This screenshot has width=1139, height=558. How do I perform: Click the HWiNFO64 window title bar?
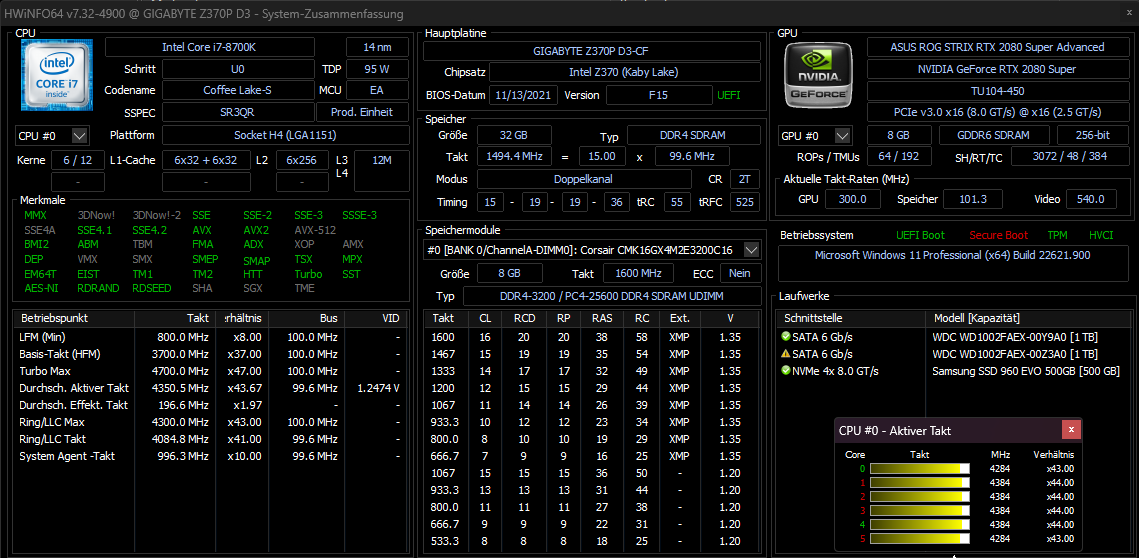pos(570,13)
